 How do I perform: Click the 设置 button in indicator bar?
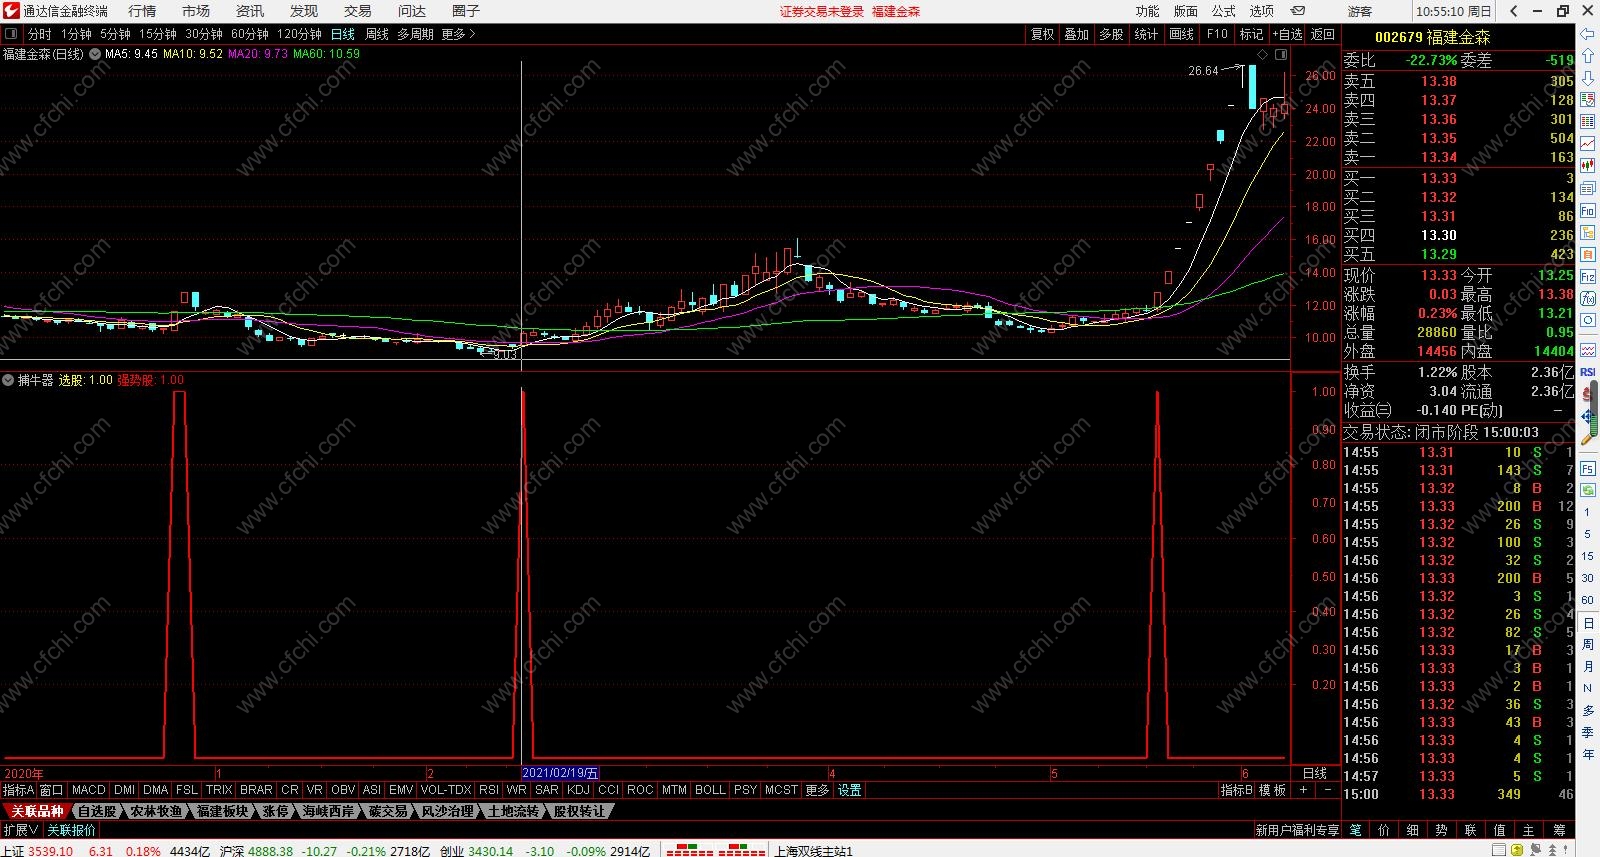850,790
